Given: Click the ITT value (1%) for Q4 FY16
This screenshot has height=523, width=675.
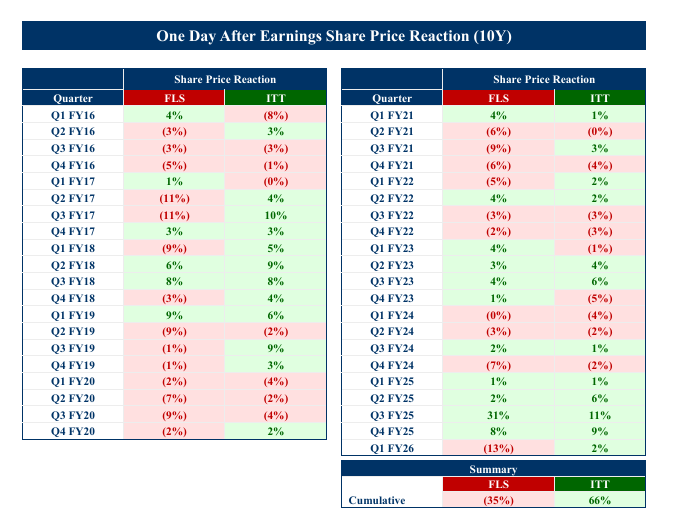Looking at the screenshot, I should (x=276, y=165).
